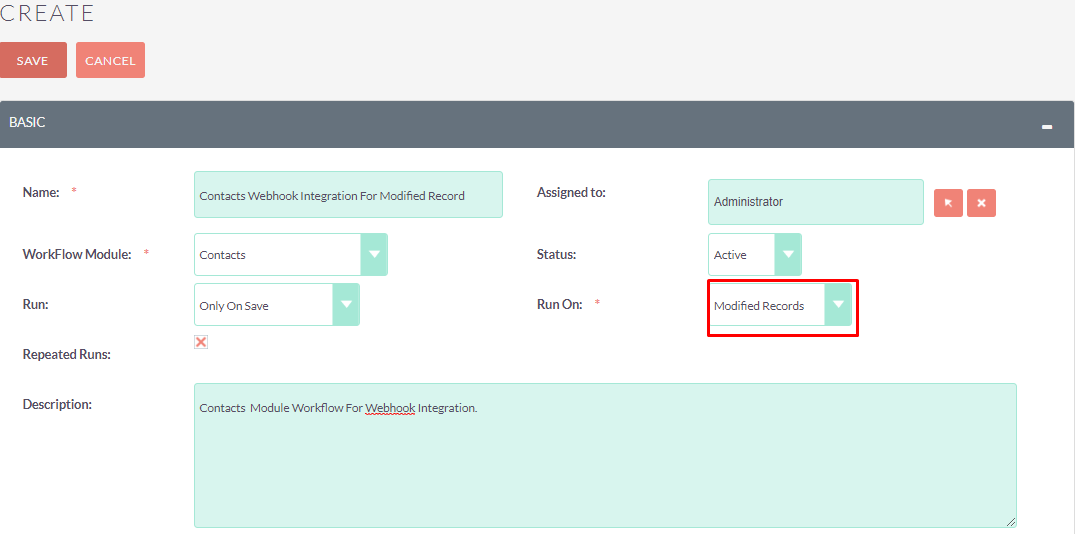Open user selector arrow beside Assigned to
Image resolution: width=1075 pixels, height=534 pixels.
[948, 203]
